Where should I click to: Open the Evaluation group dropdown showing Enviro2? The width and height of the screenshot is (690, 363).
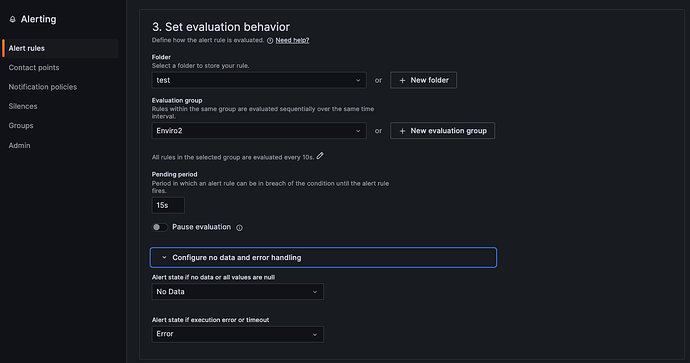coord(259,131)
